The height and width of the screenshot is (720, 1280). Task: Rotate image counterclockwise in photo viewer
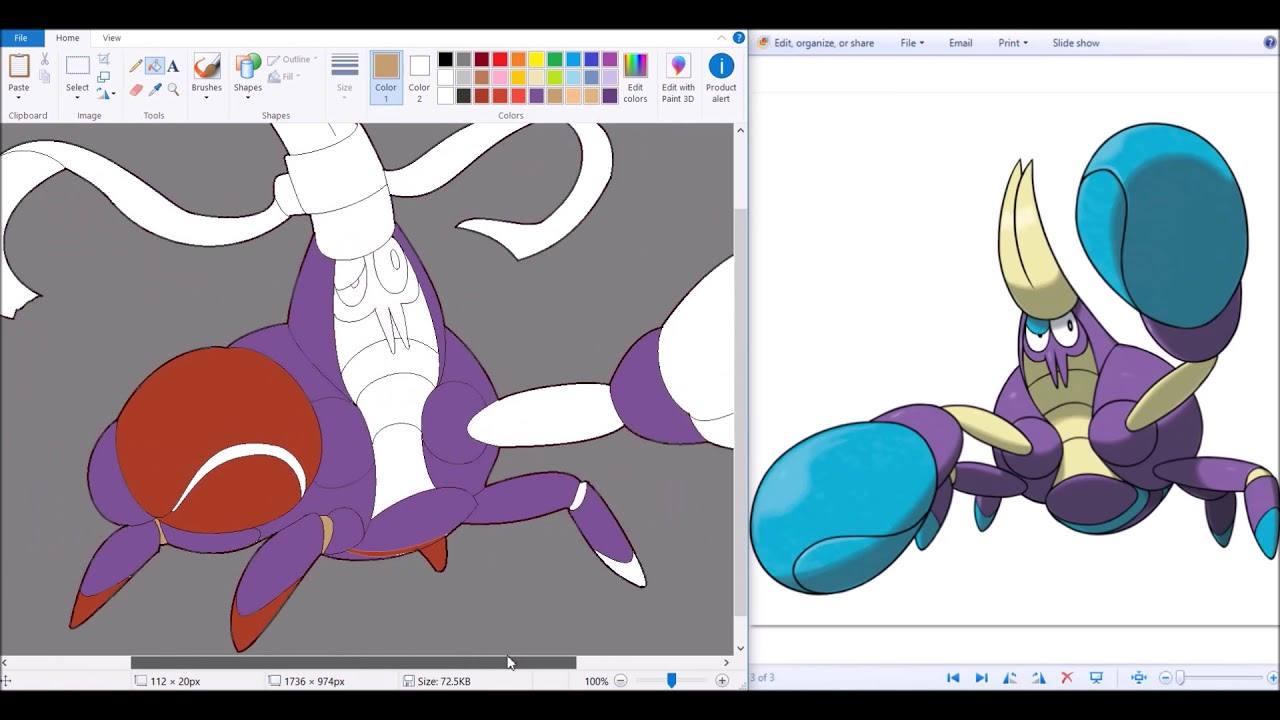(1010, 678)
